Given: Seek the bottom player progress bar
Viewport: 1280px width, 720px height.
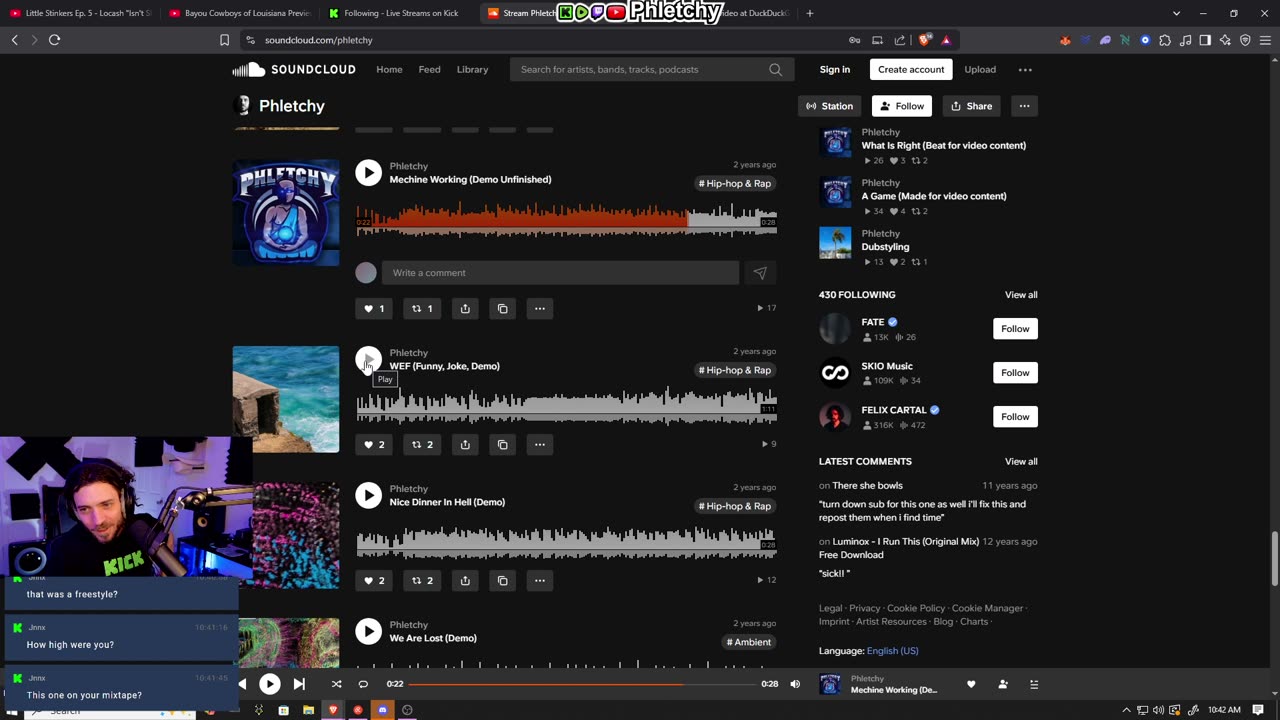Looking at the screenshot, I should point(582,684).
